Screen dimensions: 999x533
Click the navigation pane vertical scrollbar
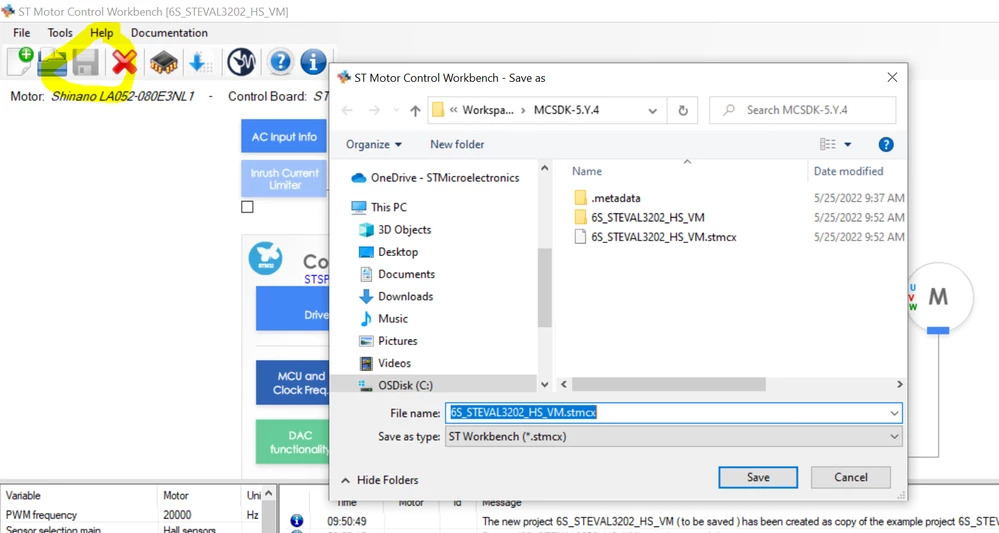pyautogui.click(x=544, y=288)
